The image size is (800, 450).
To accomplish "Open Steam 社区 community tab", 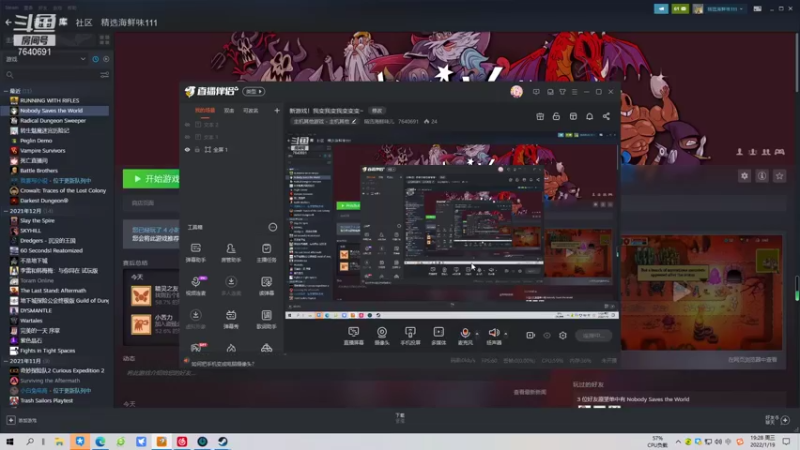I will 84,22.
